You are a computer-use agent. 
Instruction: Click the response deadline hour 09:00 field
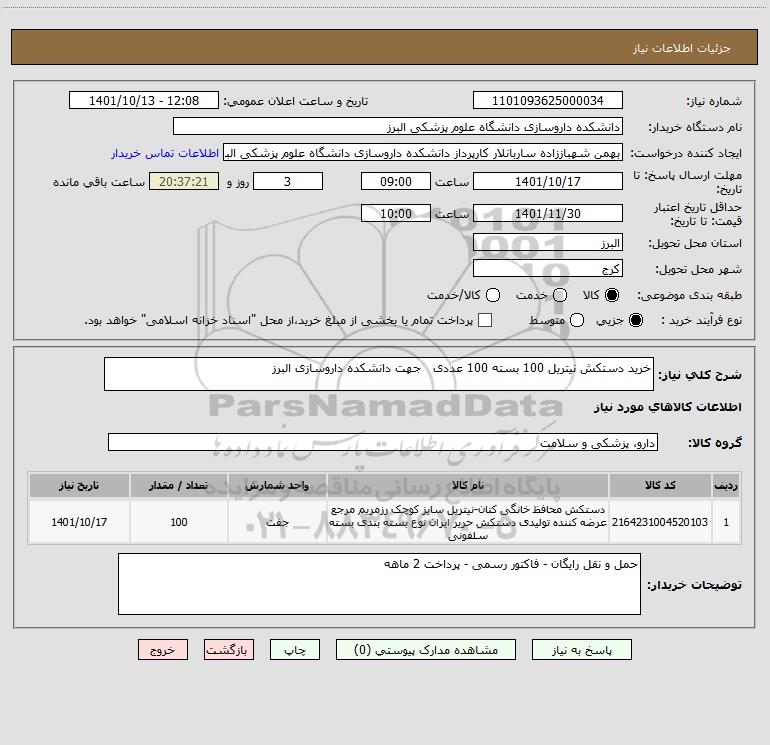[396, 181]
